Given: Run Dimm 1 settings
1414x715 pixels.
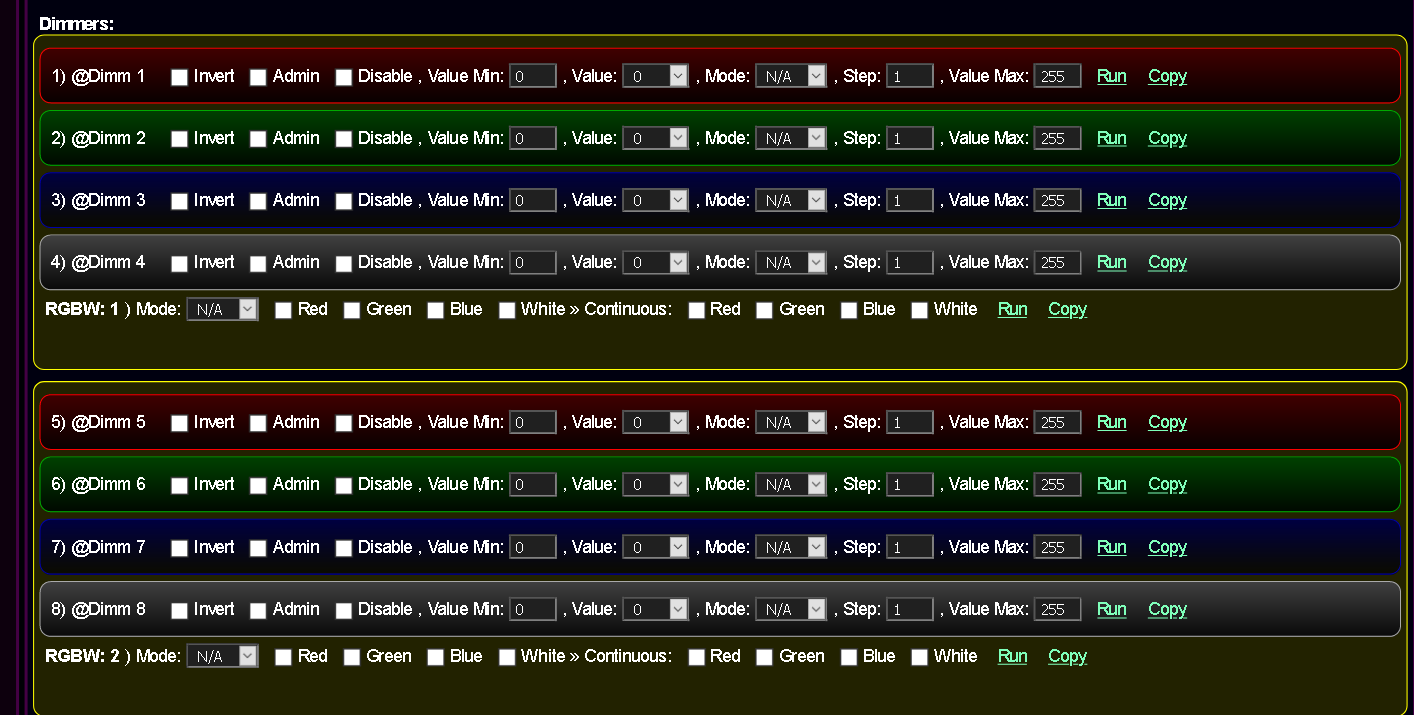Looking at the screenshot, I should (1112, 76).
